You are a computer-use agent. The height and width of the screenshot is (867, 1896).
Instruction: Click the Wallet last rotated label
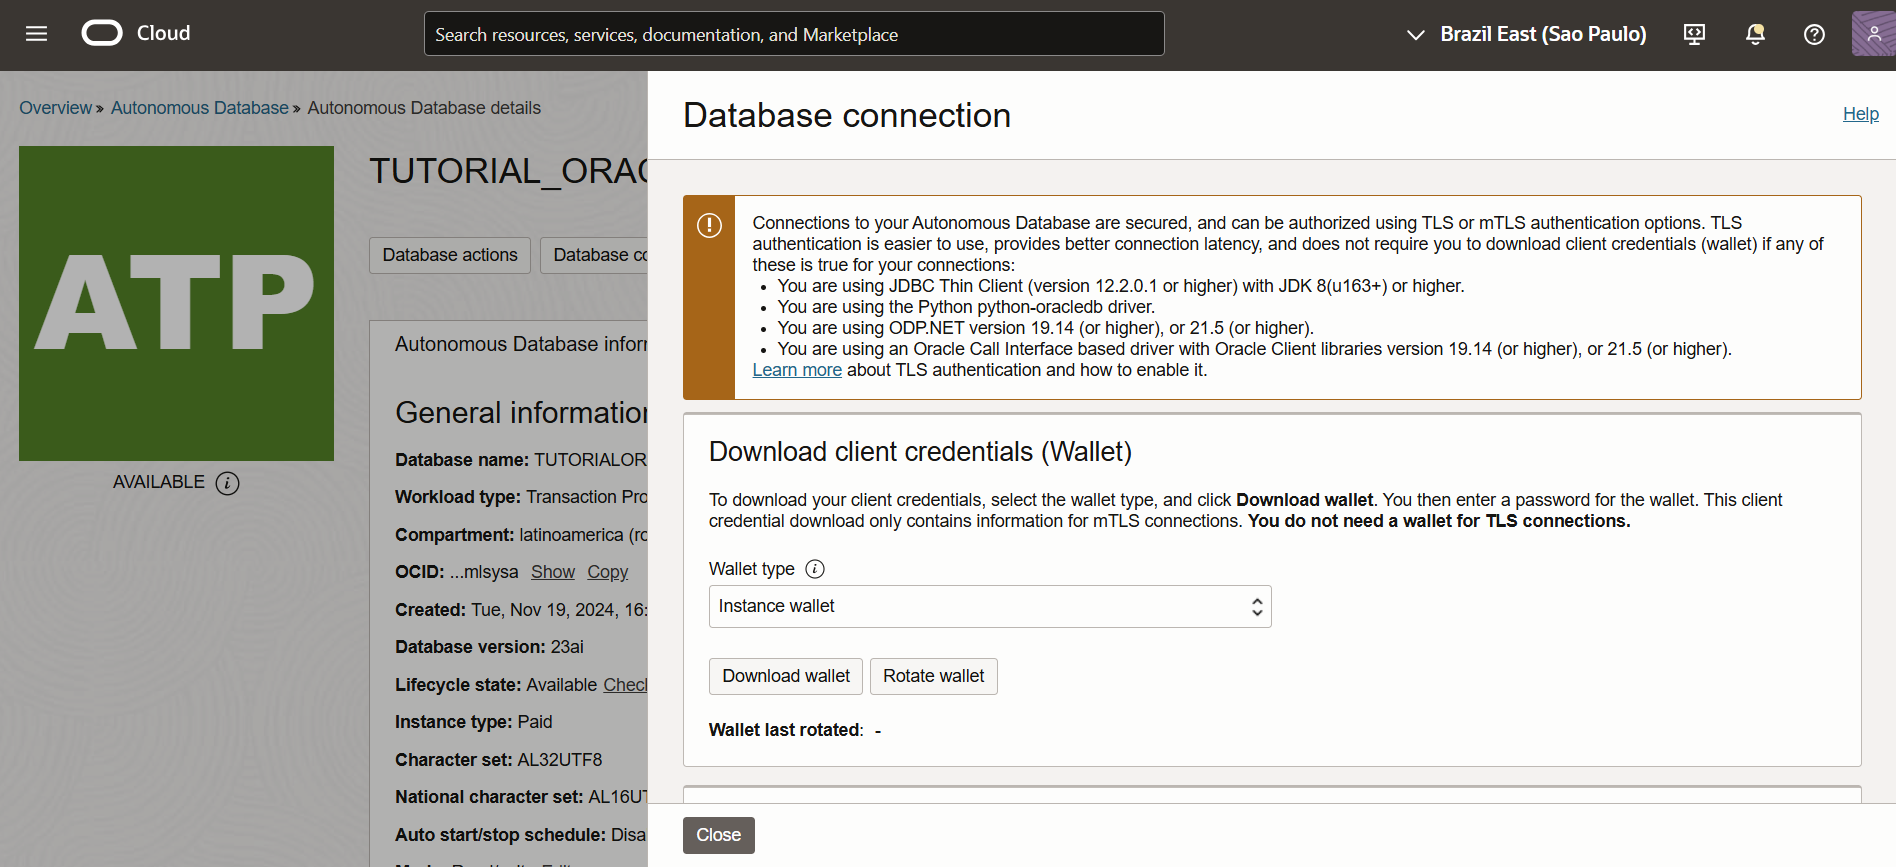click(x=786, y=730)
